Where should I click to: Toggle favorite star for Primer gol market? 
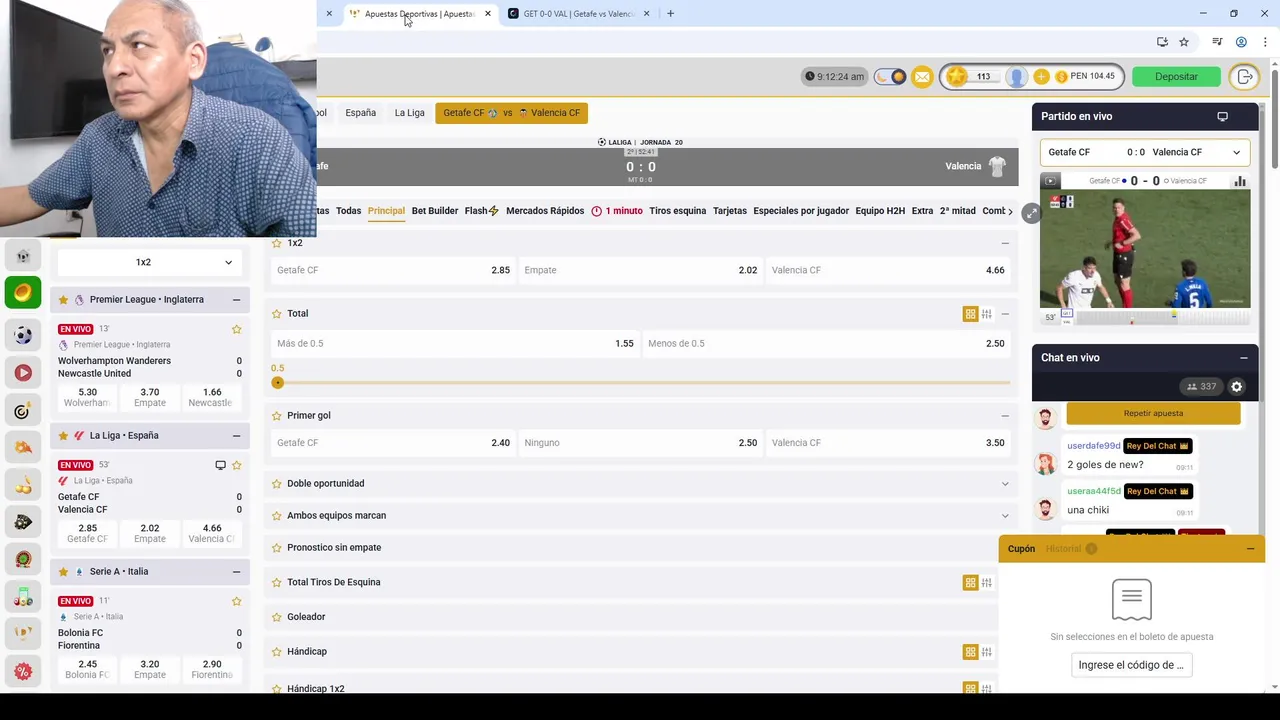click(x=276, y=415)
